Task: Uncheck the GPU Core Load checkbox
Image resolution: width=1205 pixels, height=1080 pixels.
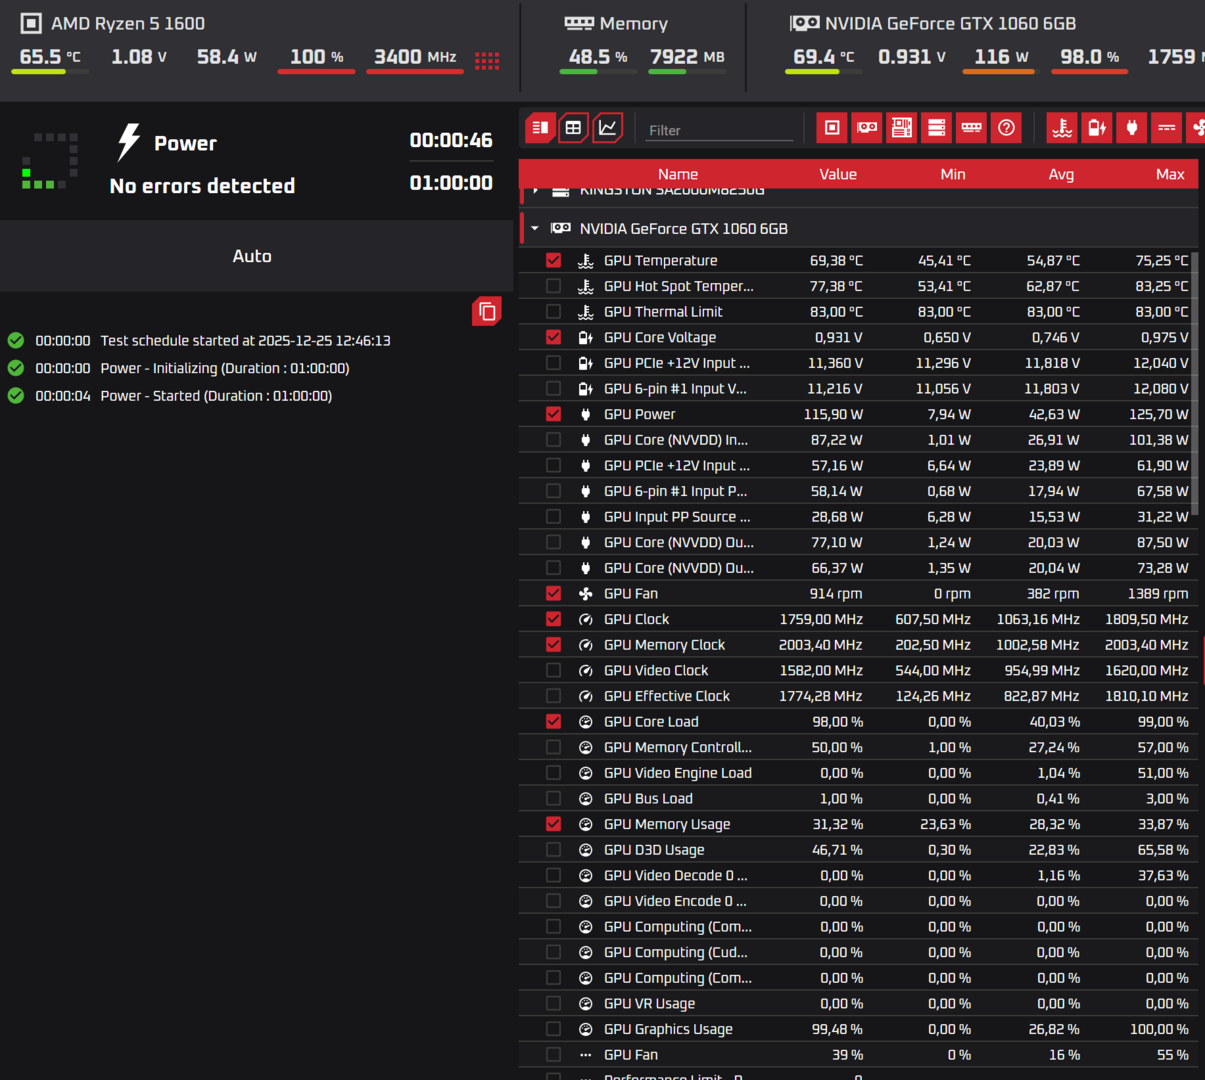Action: pyautogui.click(x=553, y=721)
